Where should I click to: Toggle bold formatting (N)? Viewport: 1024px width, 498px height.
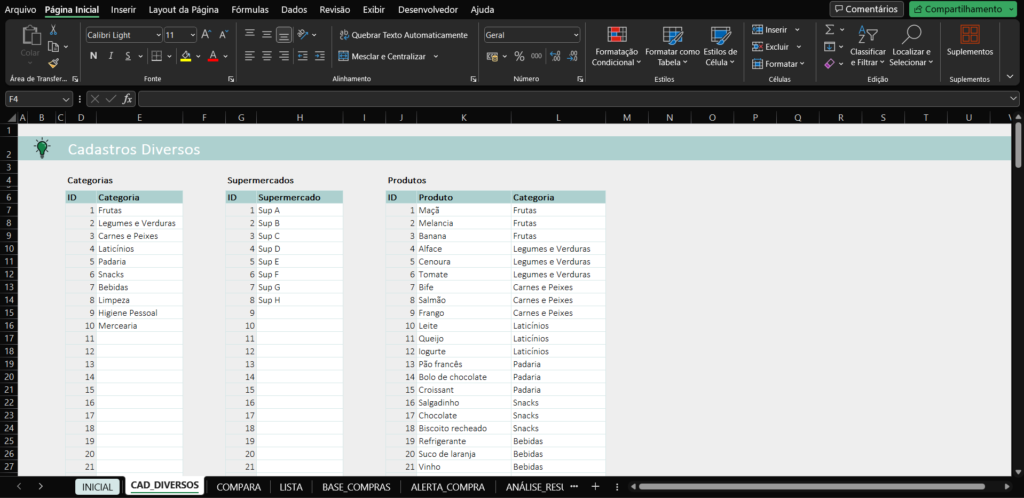(93, 56)
